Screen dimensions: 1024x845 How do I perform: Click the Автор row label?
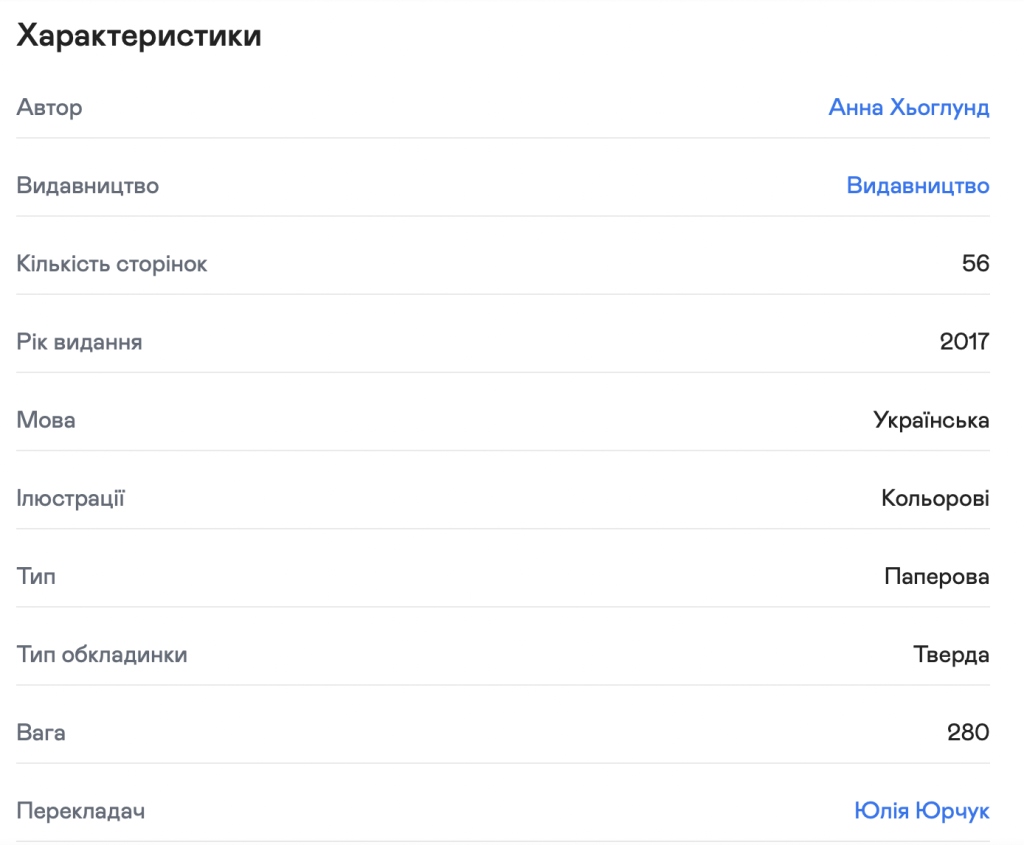click(49, 108)
